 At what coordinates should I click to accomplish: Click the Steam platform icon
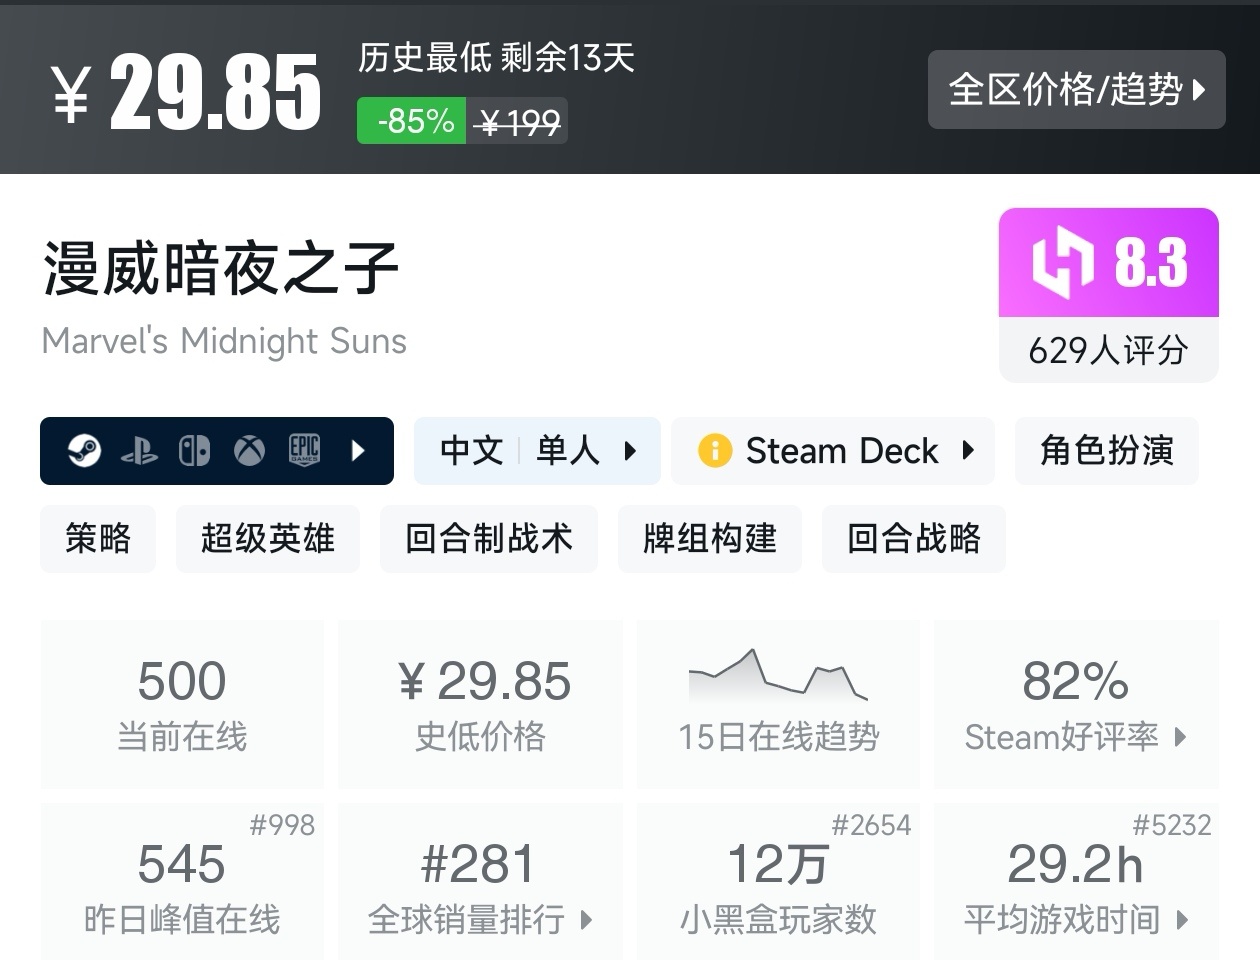[x=84, y=451]
